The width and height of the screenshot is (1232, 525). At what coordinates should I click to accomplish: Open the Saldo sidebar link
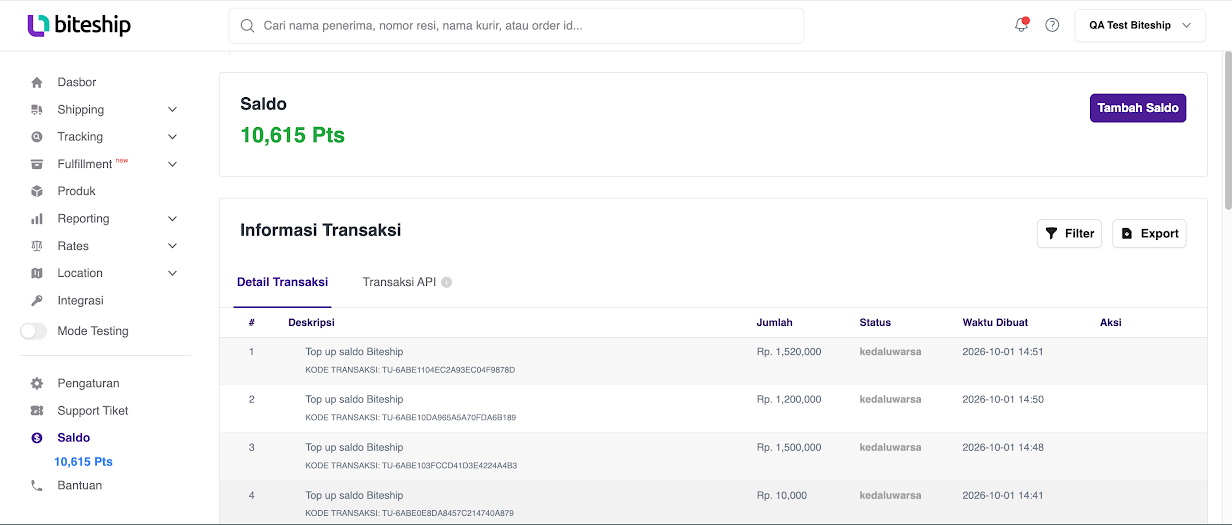[74, 438]
